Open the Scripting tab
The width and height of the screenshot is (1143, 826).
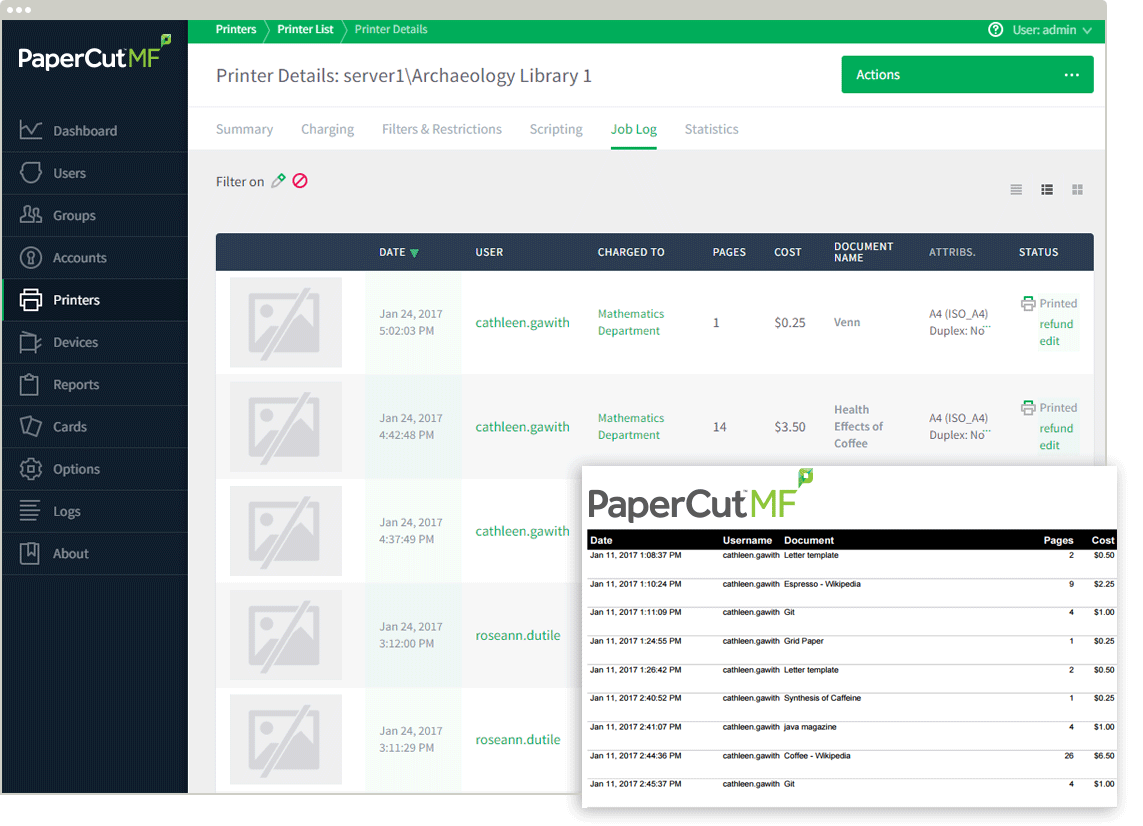pyautogui.click(x=556, y=129)
